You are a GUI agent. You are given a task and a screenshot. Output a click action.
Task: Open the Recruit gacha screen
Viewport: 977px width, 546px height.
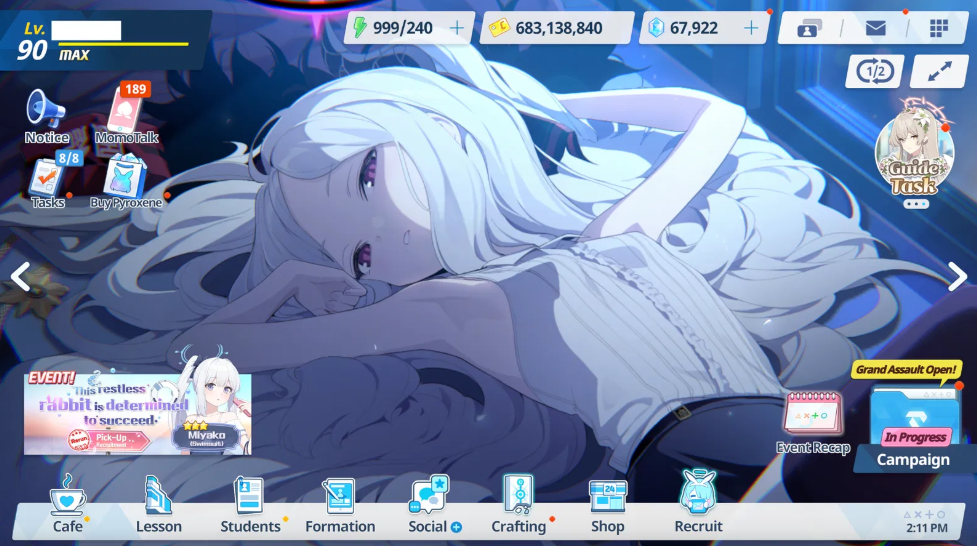(x=698, y=504)
